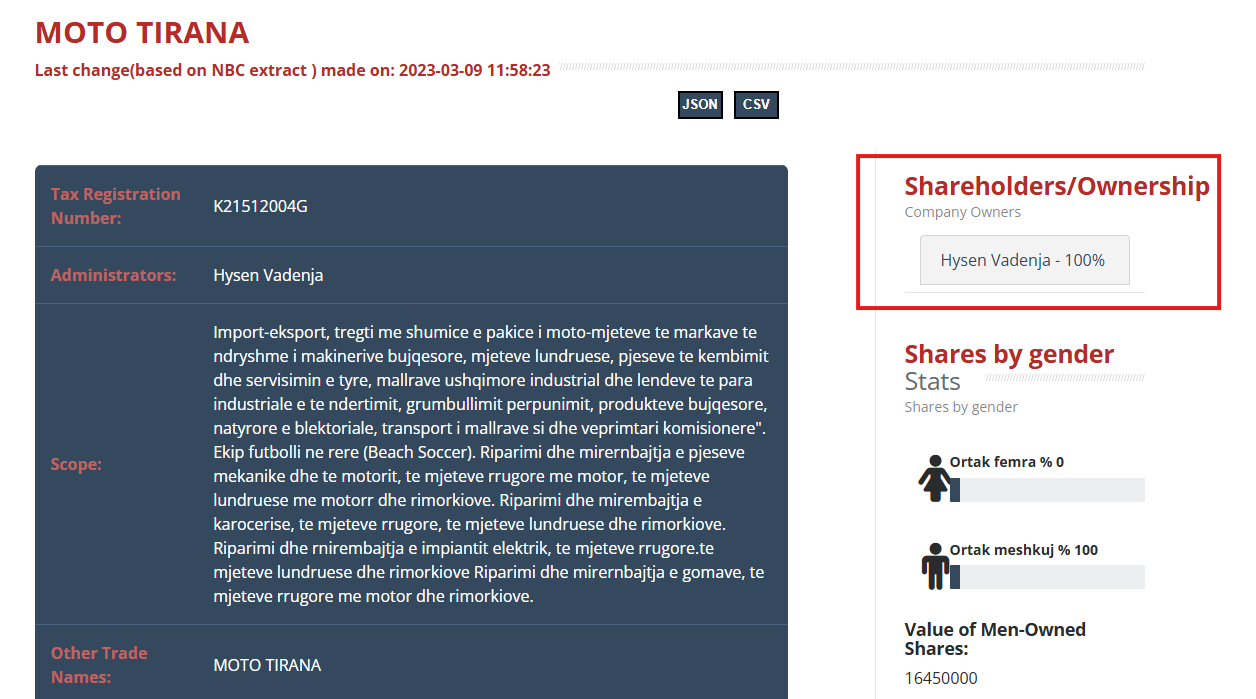Select the MOTO TIRANA page title
Viewport: 1256px width, 699px height.
(x=142, y=33)
